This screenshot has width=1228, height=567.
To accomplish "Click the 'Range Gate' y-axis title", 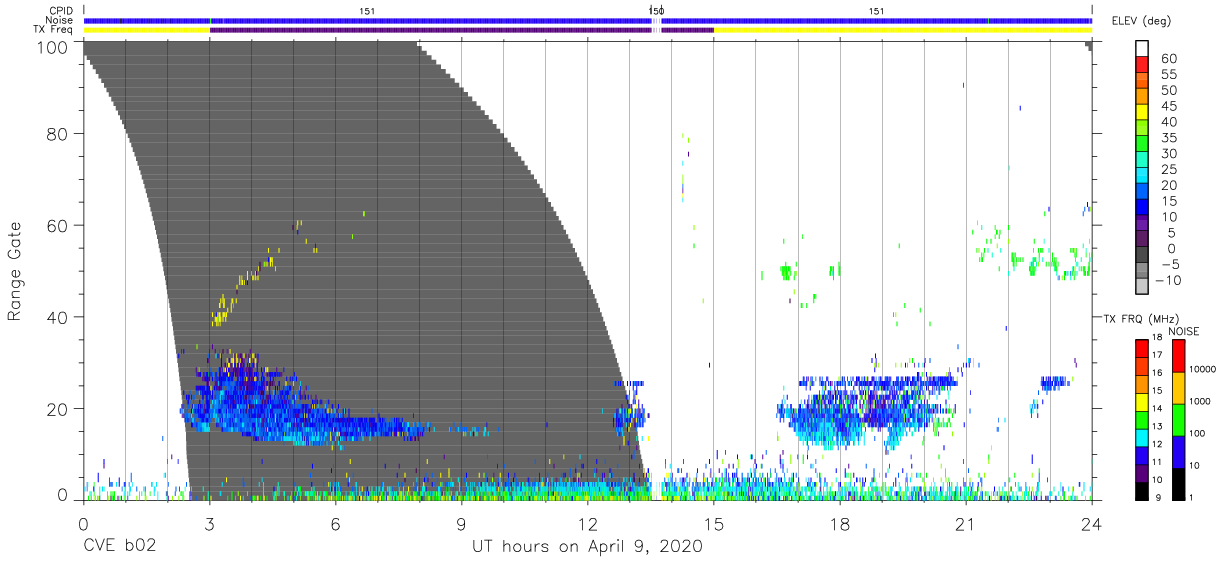I will tap(15, 271).
